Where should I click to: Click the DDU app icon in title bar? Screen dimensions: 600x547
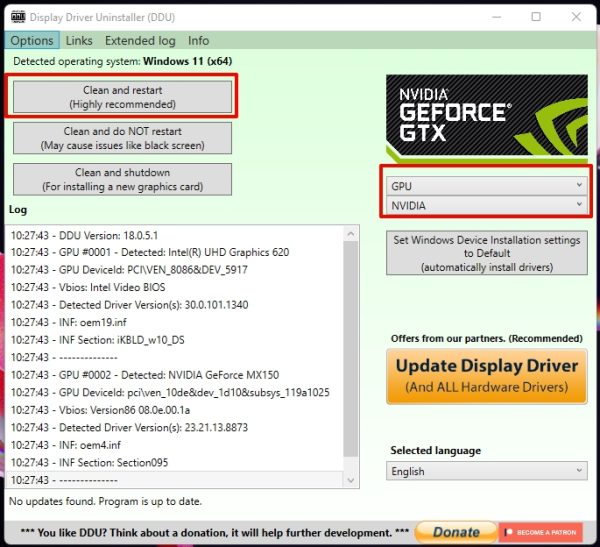(x=18, y=17)
